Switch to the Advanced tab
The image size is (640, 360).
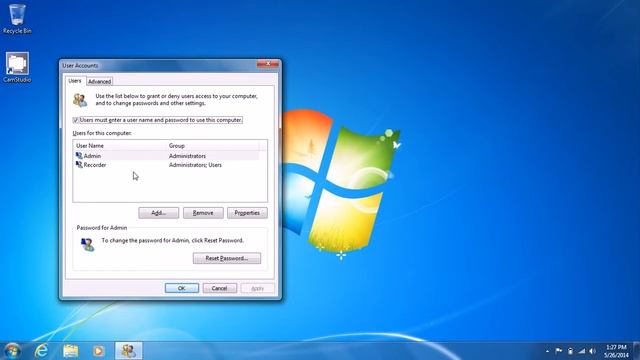click(x=99, y=82)
